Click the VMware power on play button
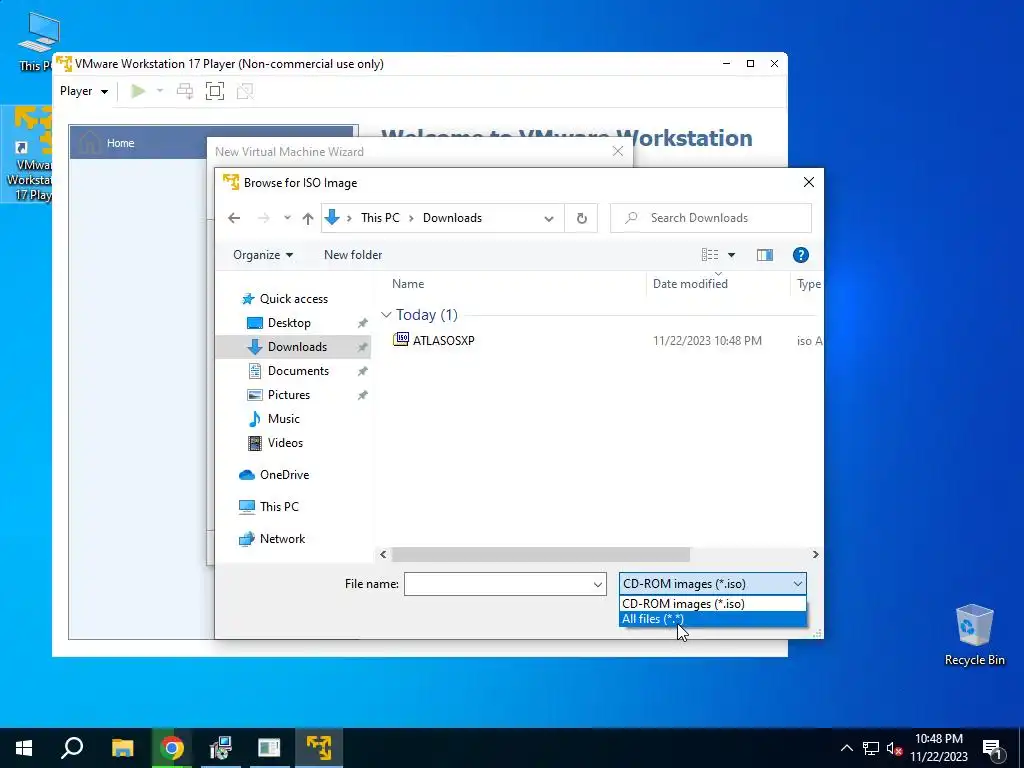This screenshot has width=1024, height=768. [x=138, y=91]
